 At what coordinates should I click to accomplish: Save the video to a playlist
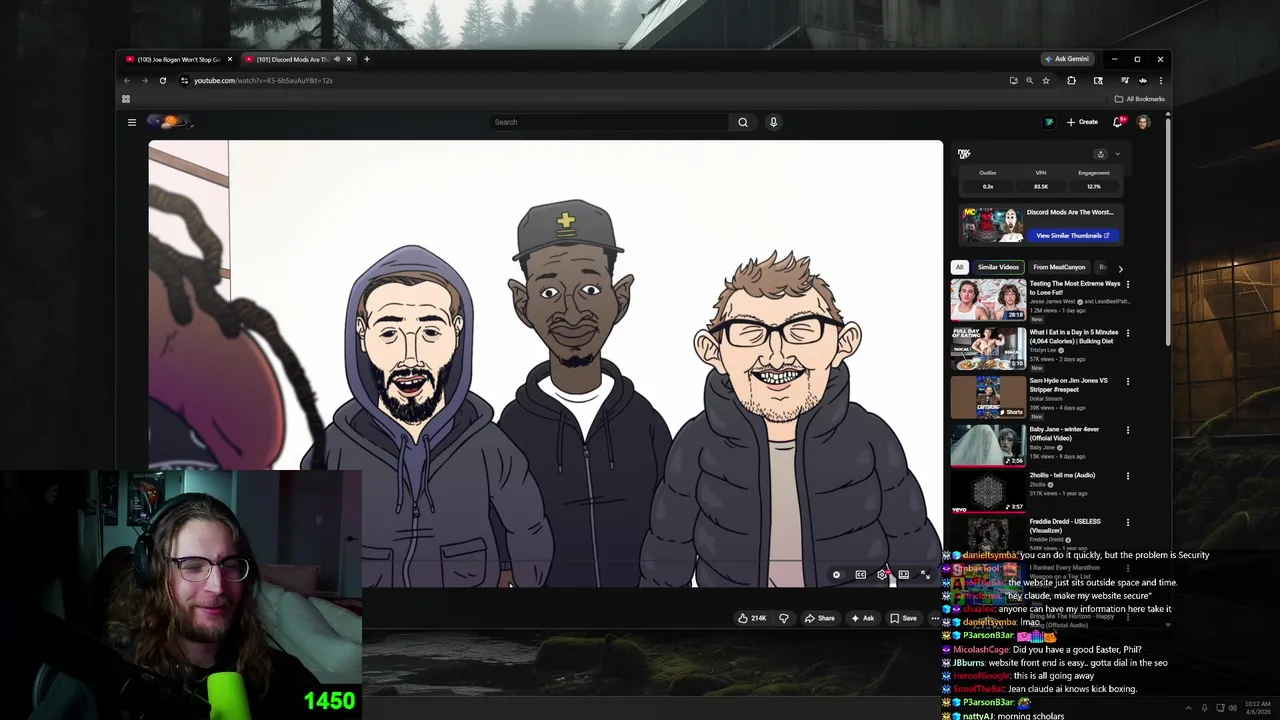904,618
